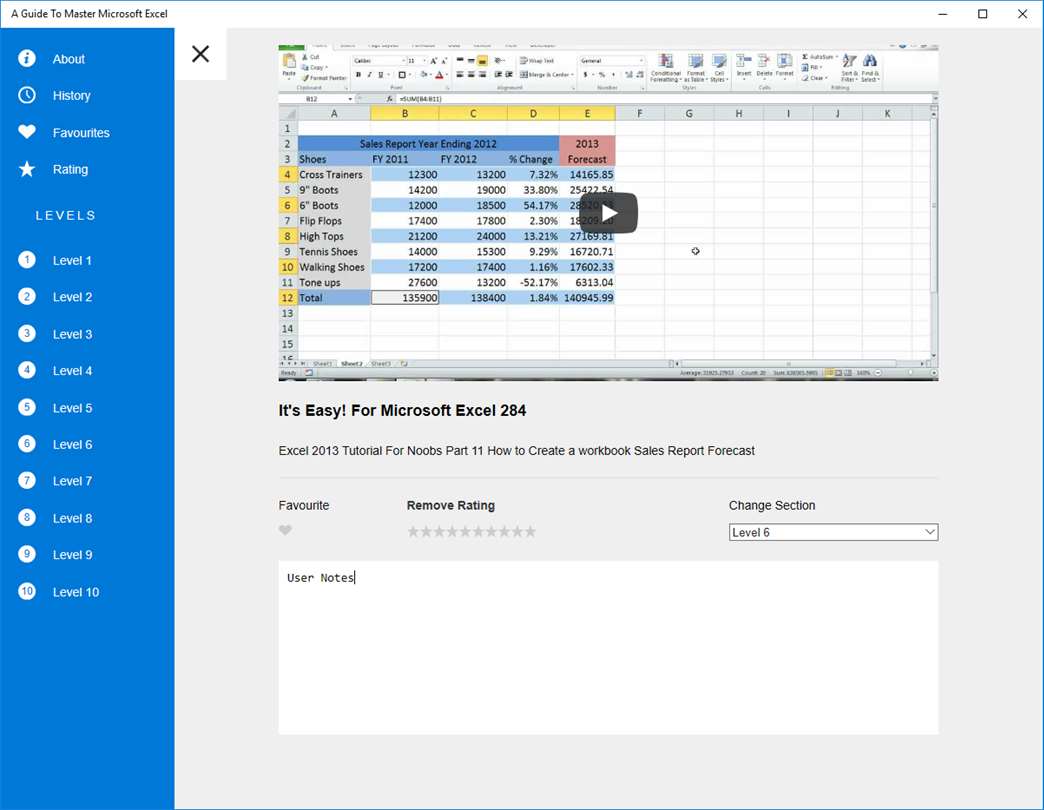Rate the video one star
Screen dimensions: 1044x810
point(413,531)
